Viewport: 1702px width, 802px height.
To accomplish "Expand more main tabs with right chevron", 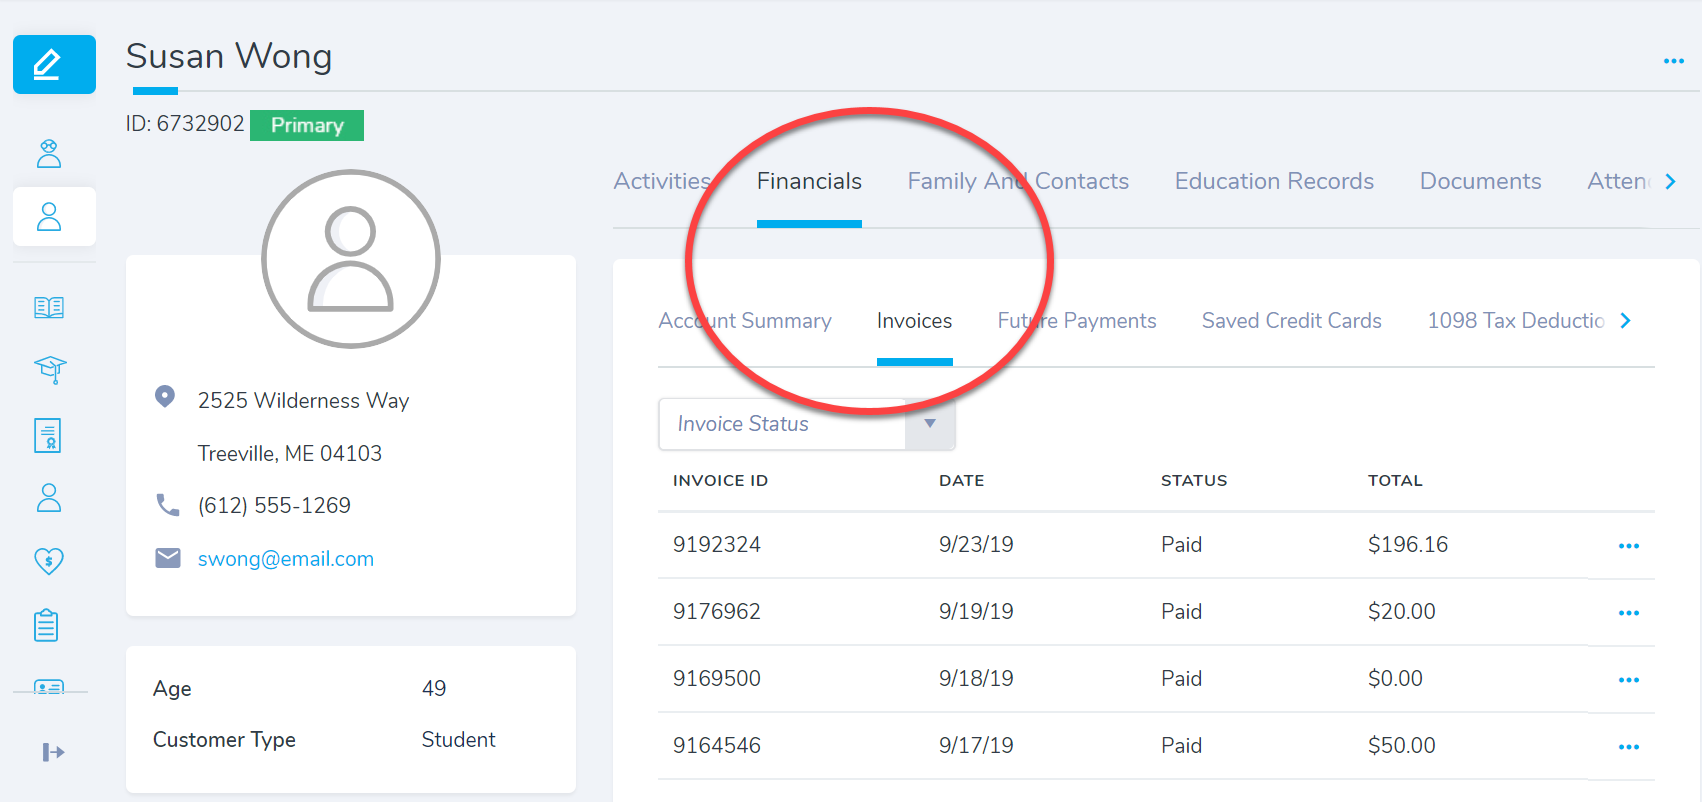I will [1670, 182].
